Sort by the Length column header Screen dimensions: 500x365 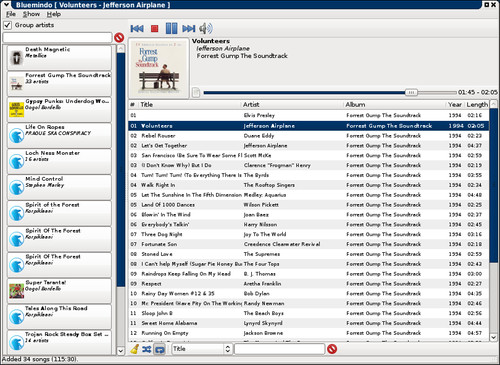point(477,105)
